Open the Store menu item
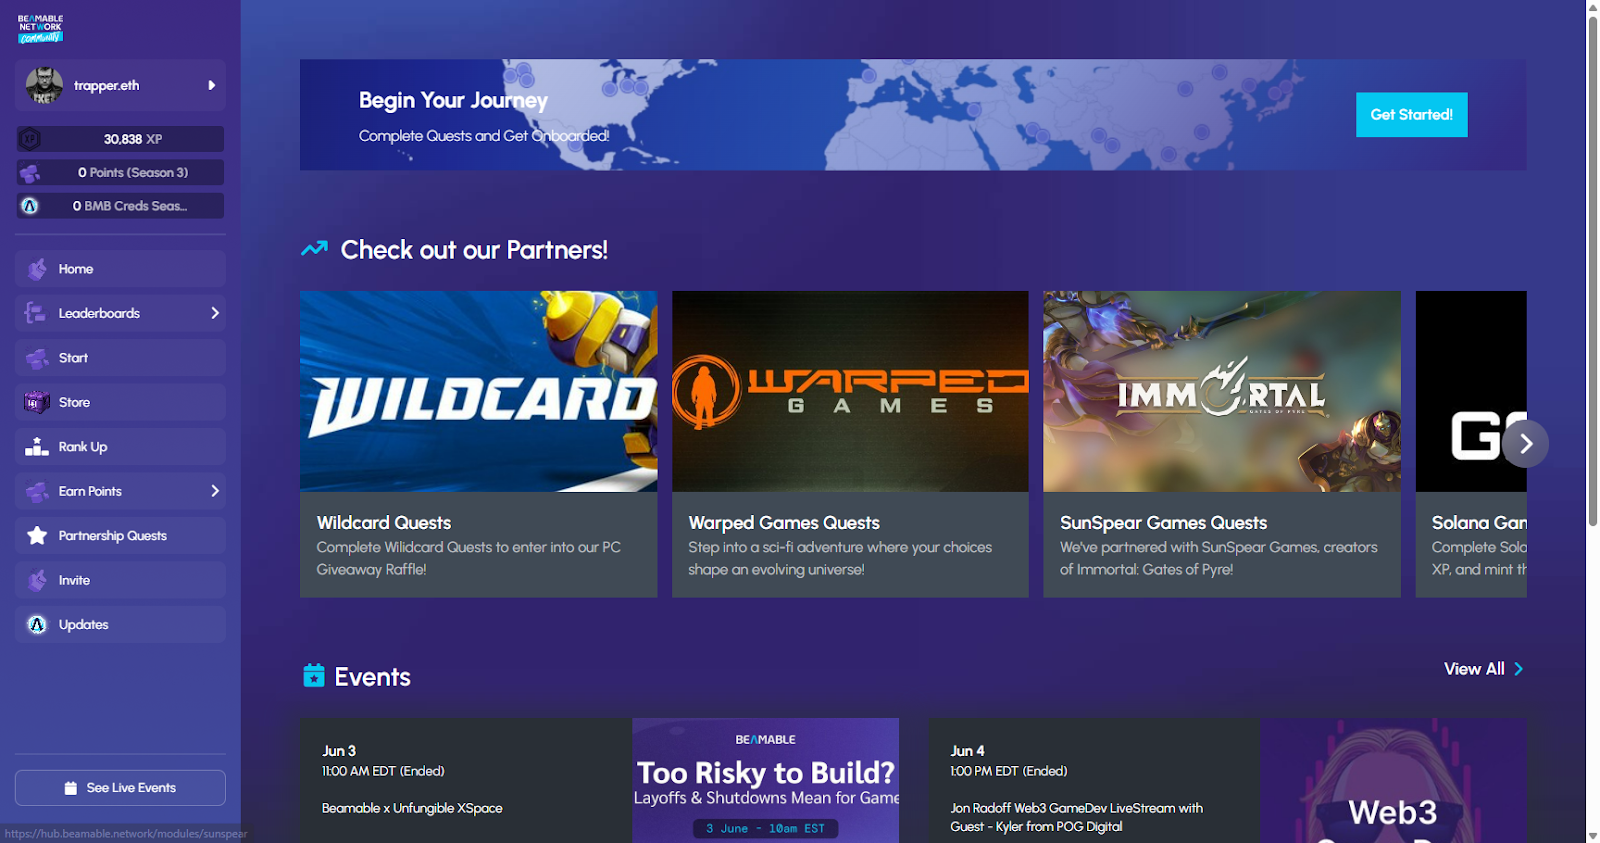 click(x=120, y=402)
